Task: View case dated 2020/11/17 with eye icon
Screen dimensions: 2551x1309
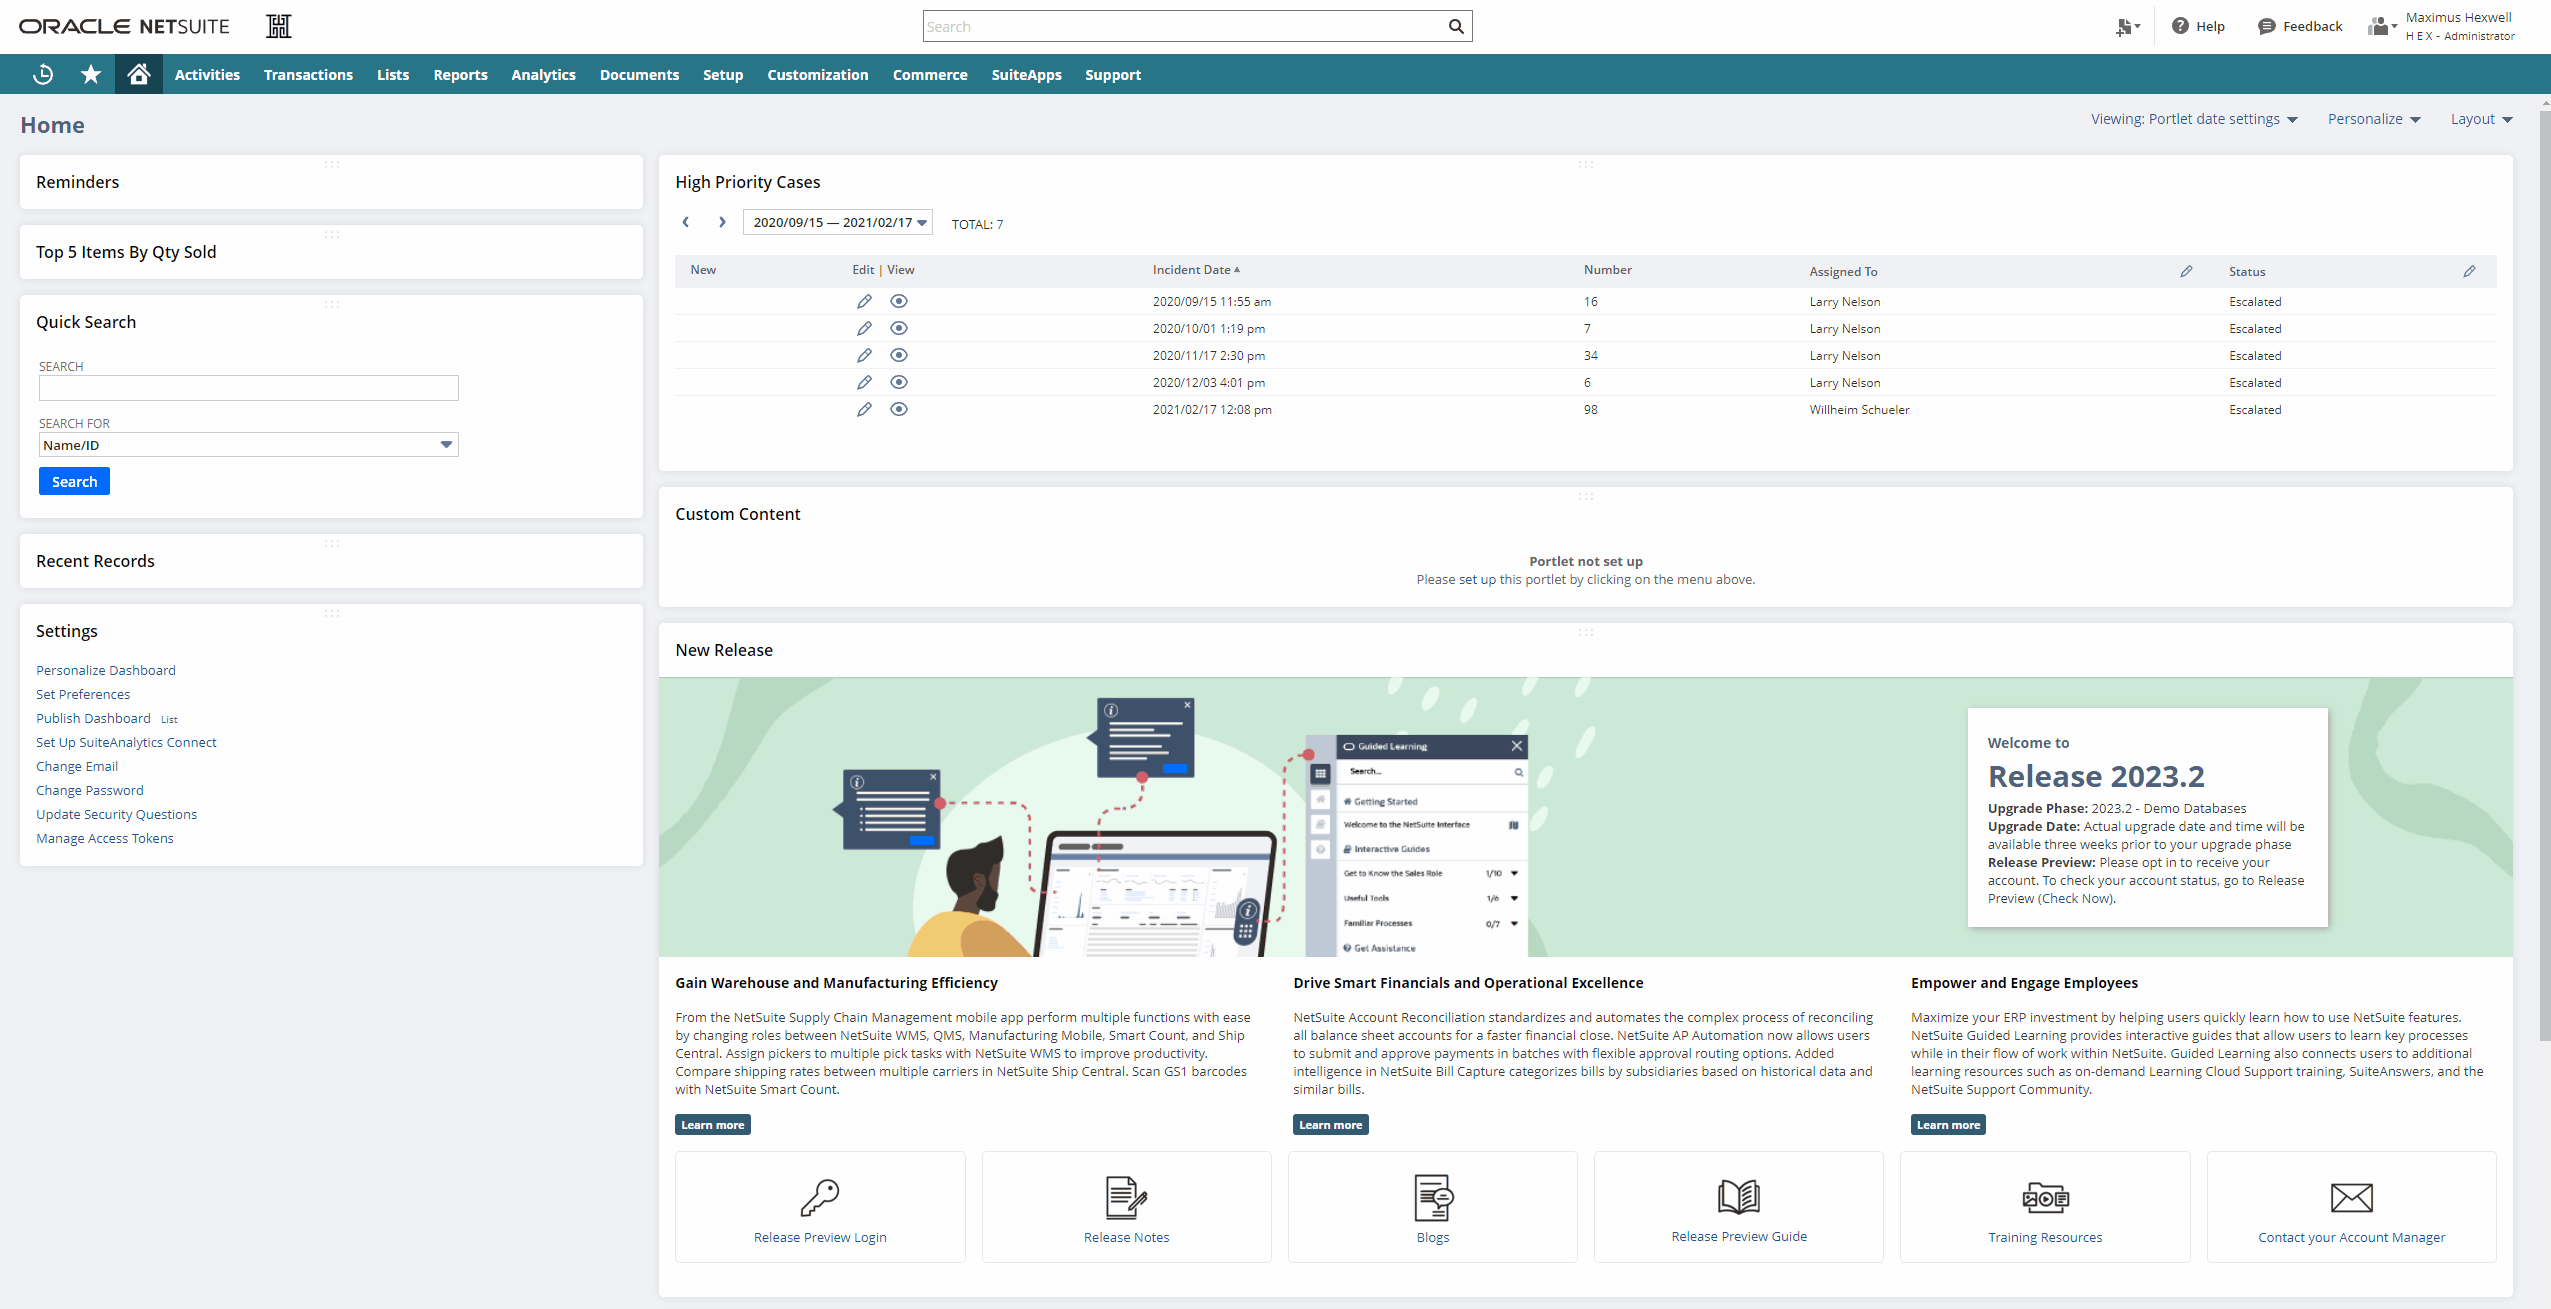Action: pyautogui.click(x=899, y=355)
